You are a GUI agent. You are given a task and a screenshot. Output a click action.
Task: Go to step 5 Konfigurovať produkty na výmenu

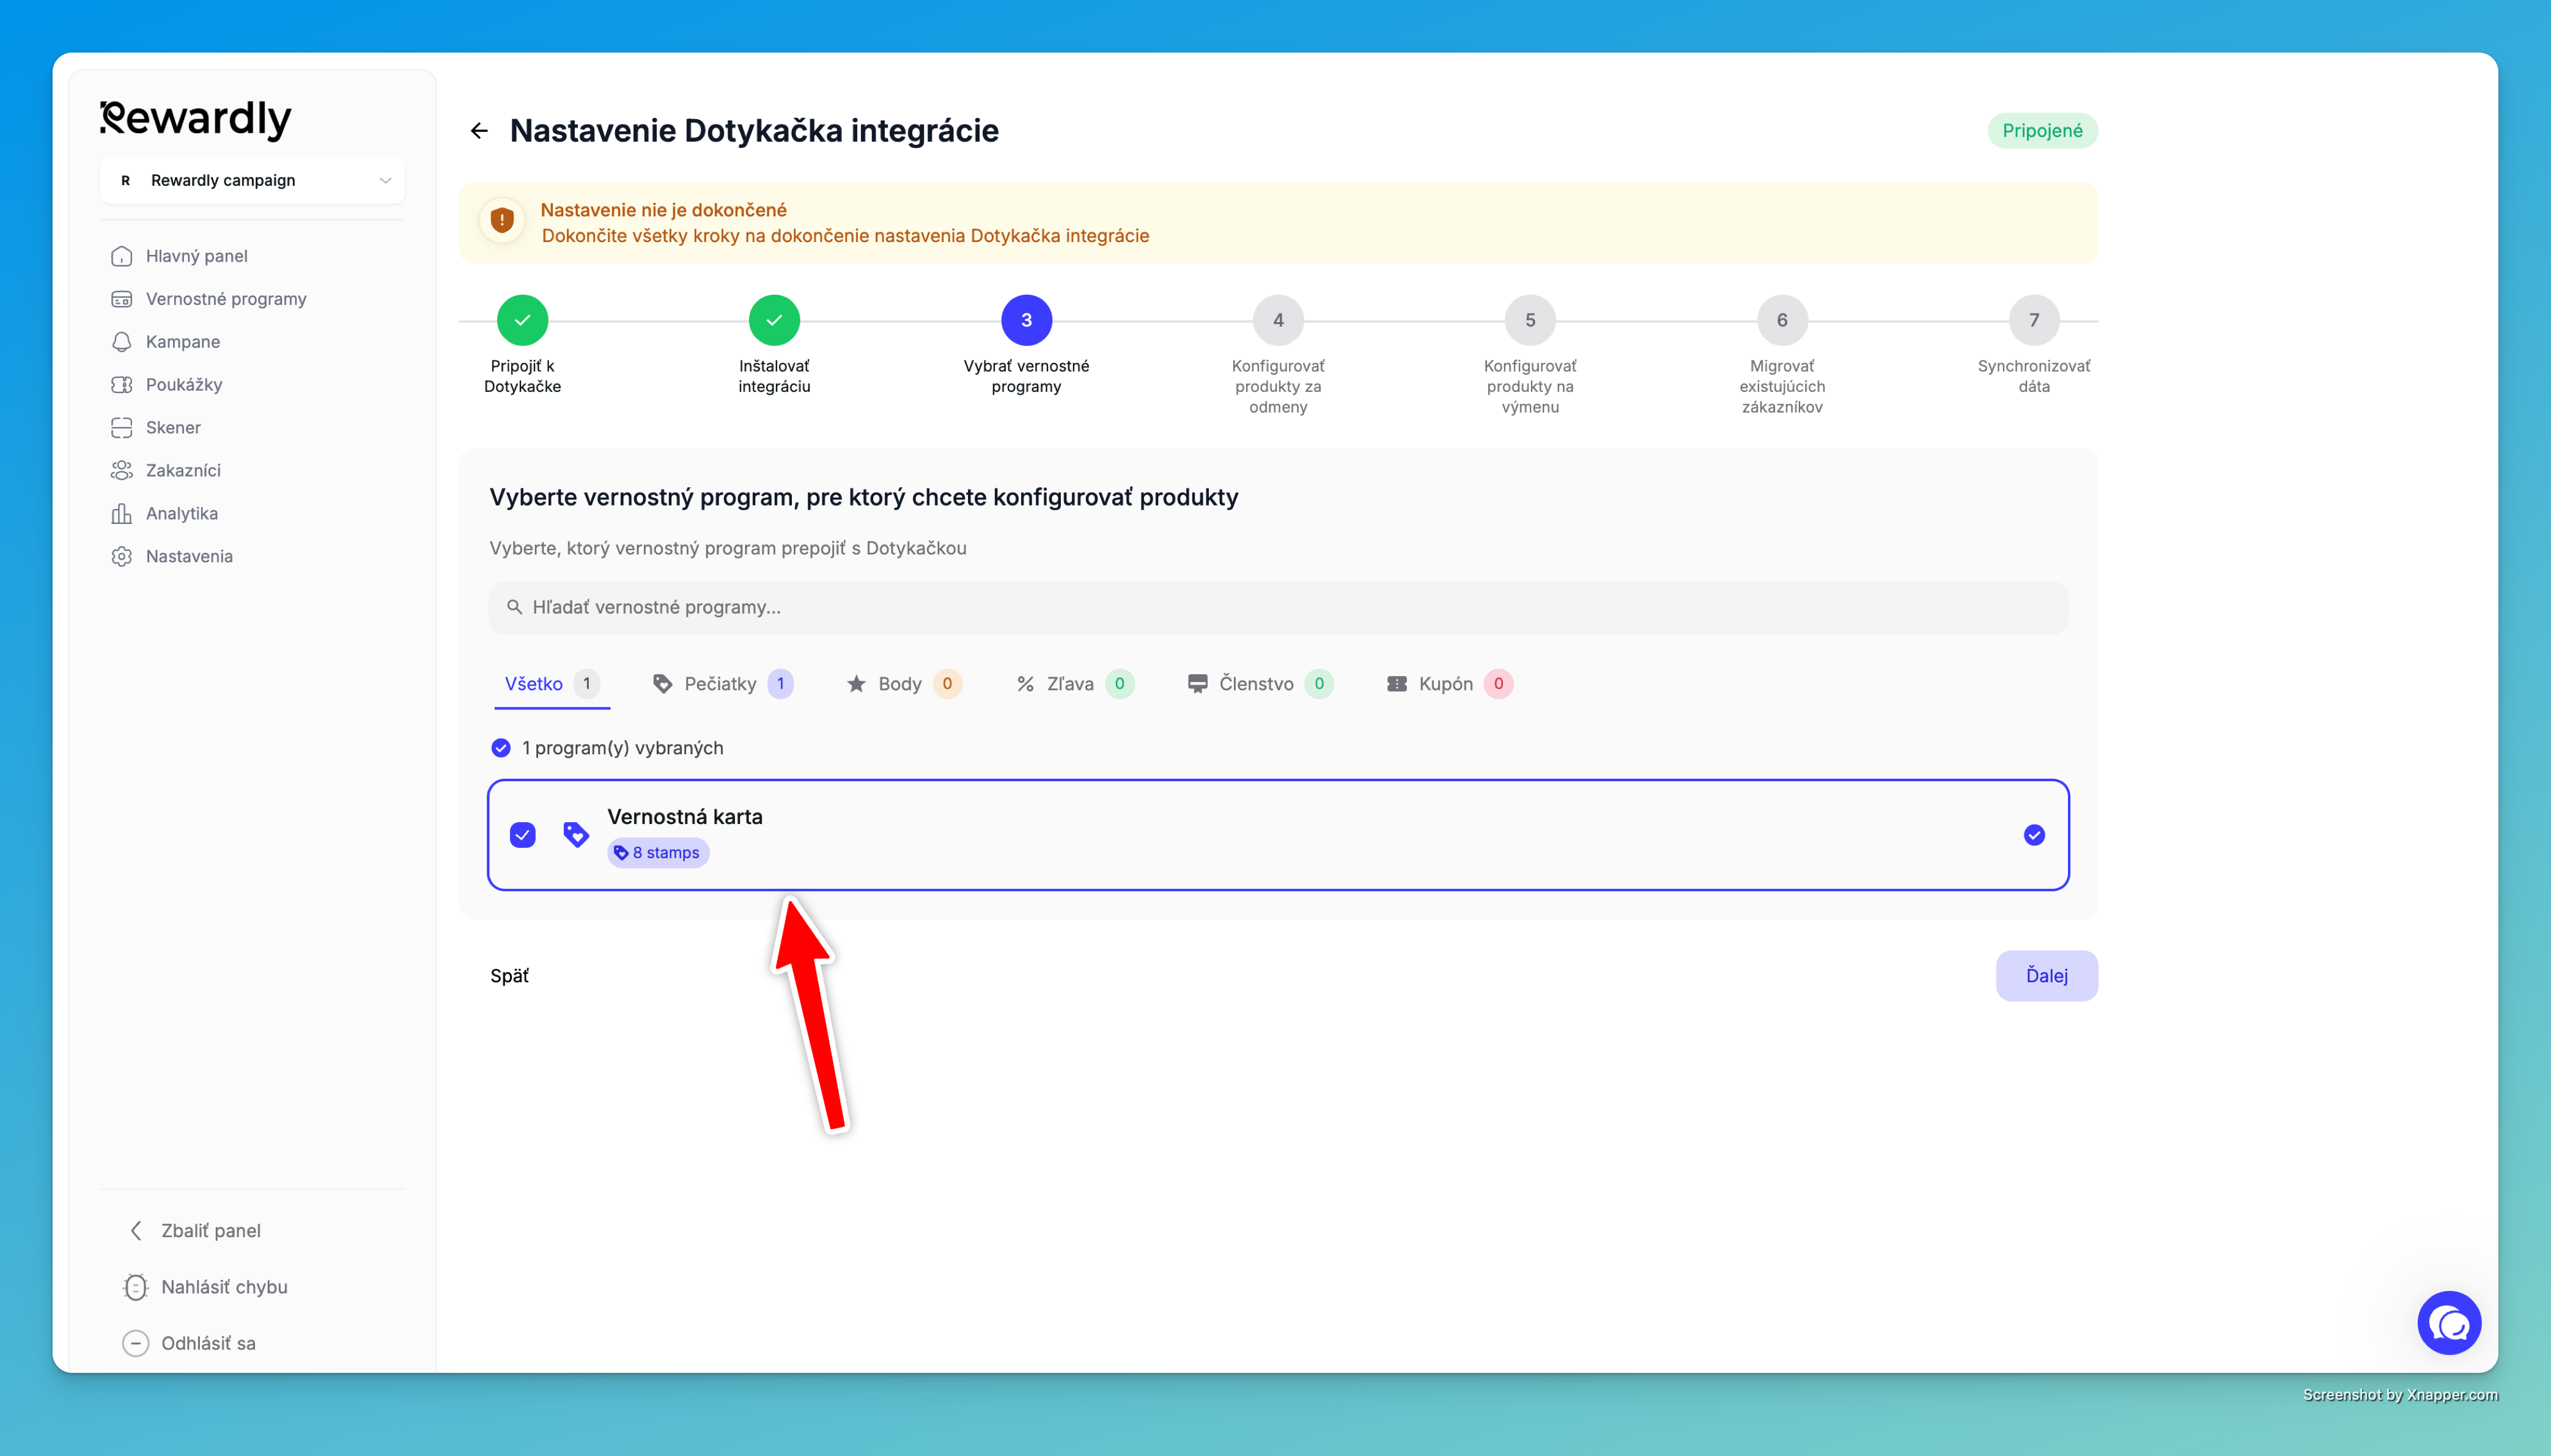click(x=1530, y=321)
